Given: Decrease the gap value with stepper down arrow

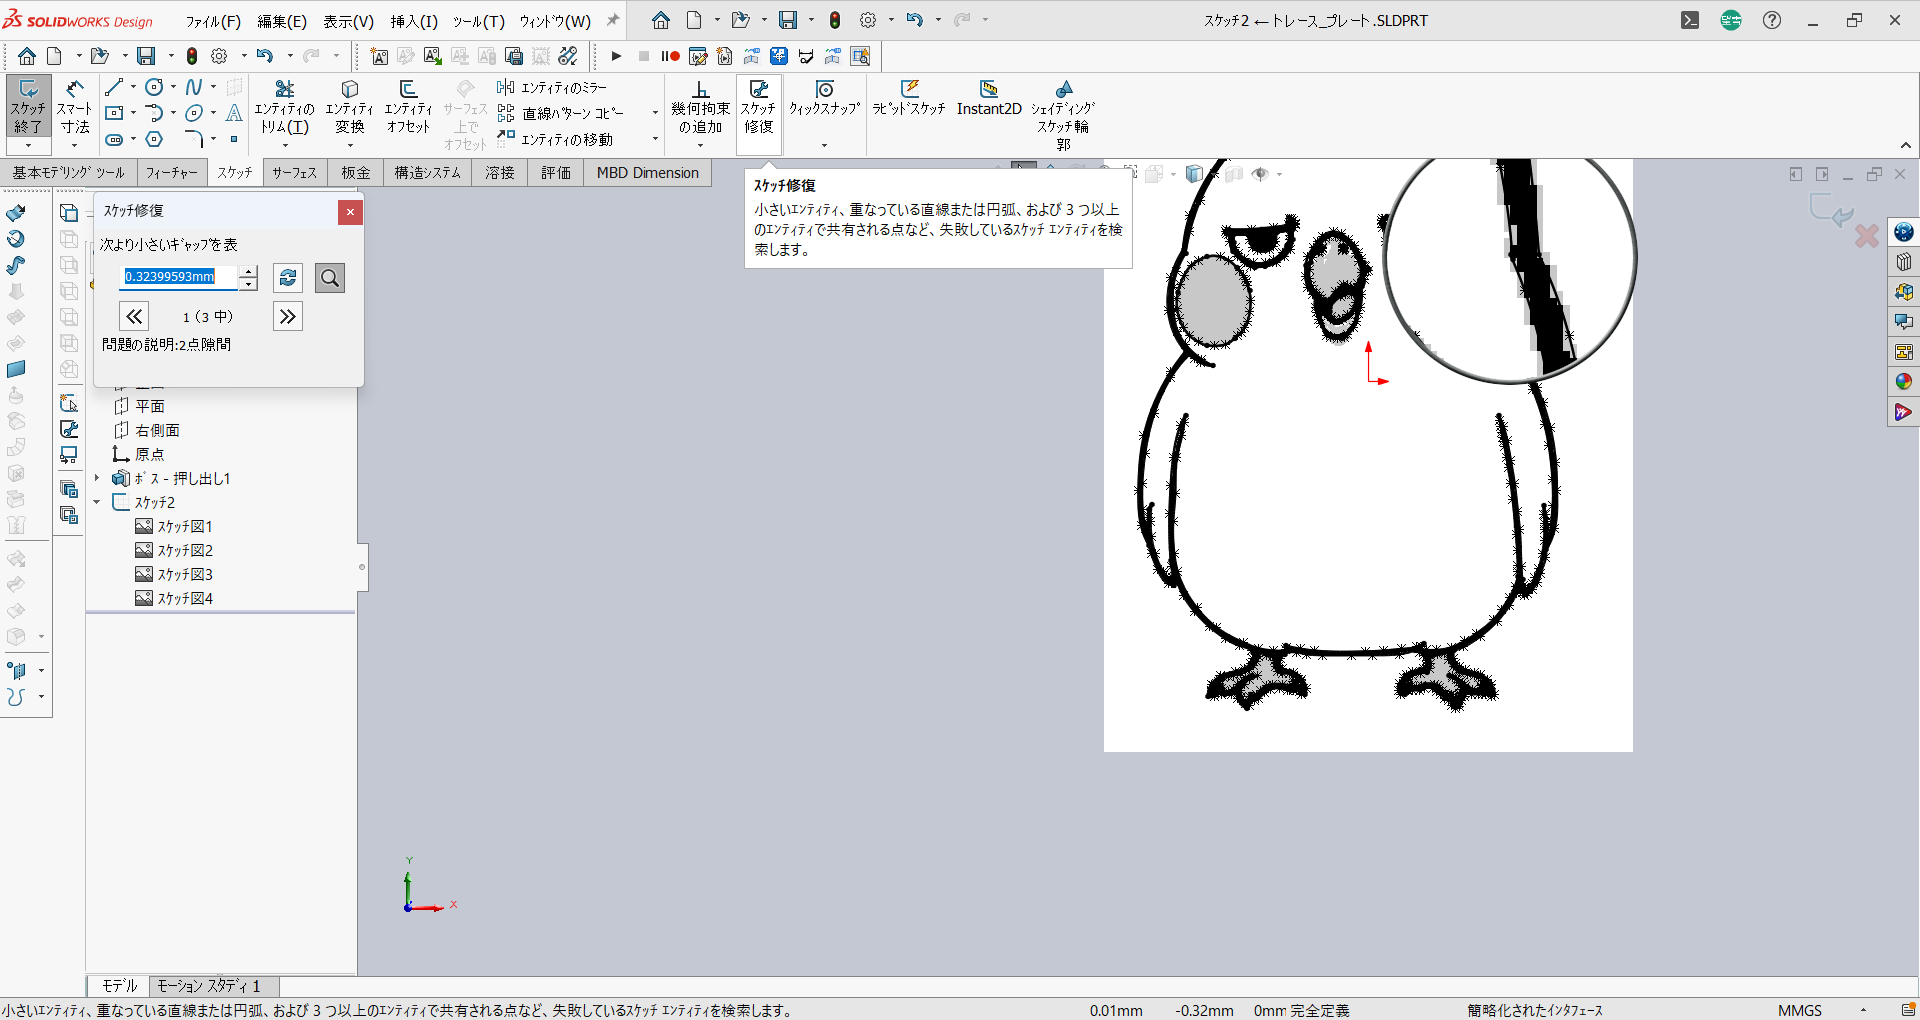Looking at the screenshot, I should click(249, 284).
